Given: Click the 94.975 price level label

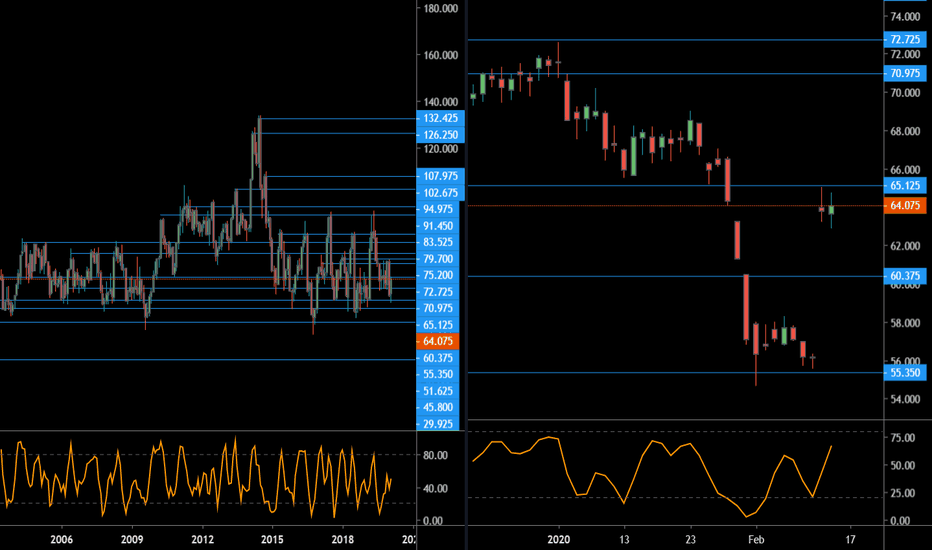Looking at the screenshot, I should click(438, 209).
